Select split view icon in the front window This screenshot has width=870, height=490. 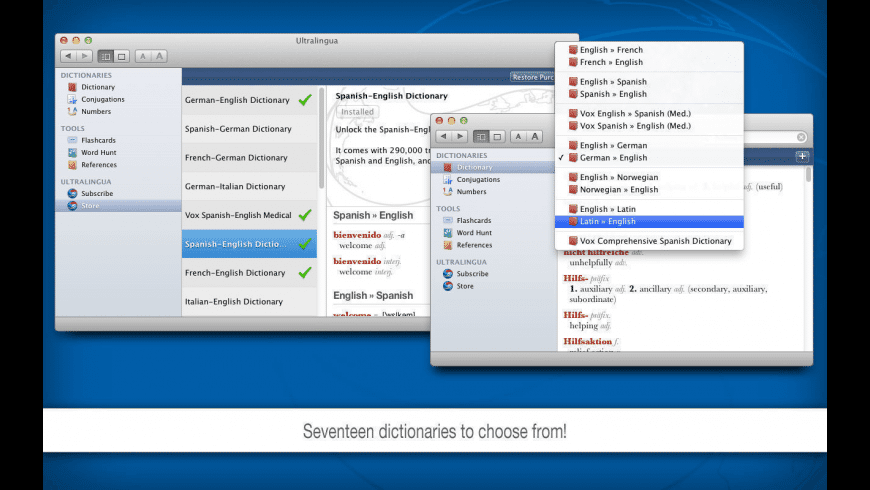[481, 137]
